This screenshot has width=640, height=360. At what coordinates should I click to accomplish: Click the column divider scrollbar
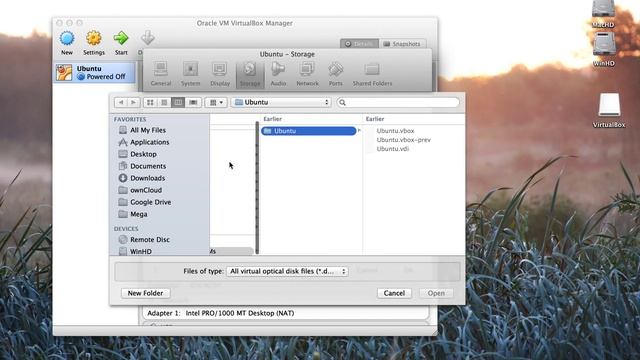(x=257, y=188)
